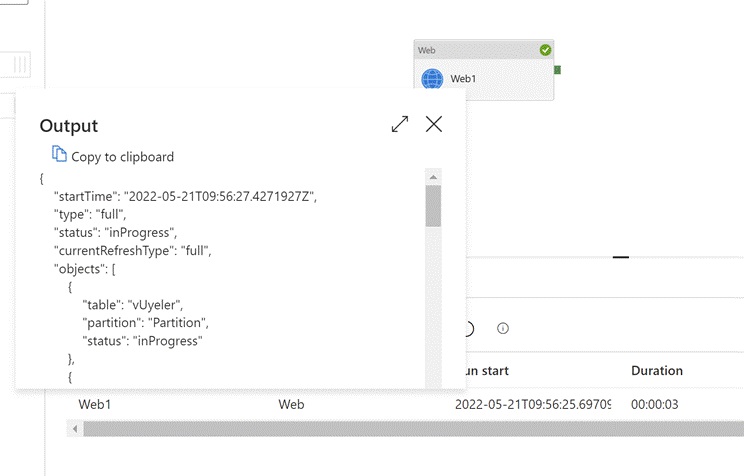Click the green output connector on Web1
Screen dimensions: 744x476
click(x=558, y=70)
